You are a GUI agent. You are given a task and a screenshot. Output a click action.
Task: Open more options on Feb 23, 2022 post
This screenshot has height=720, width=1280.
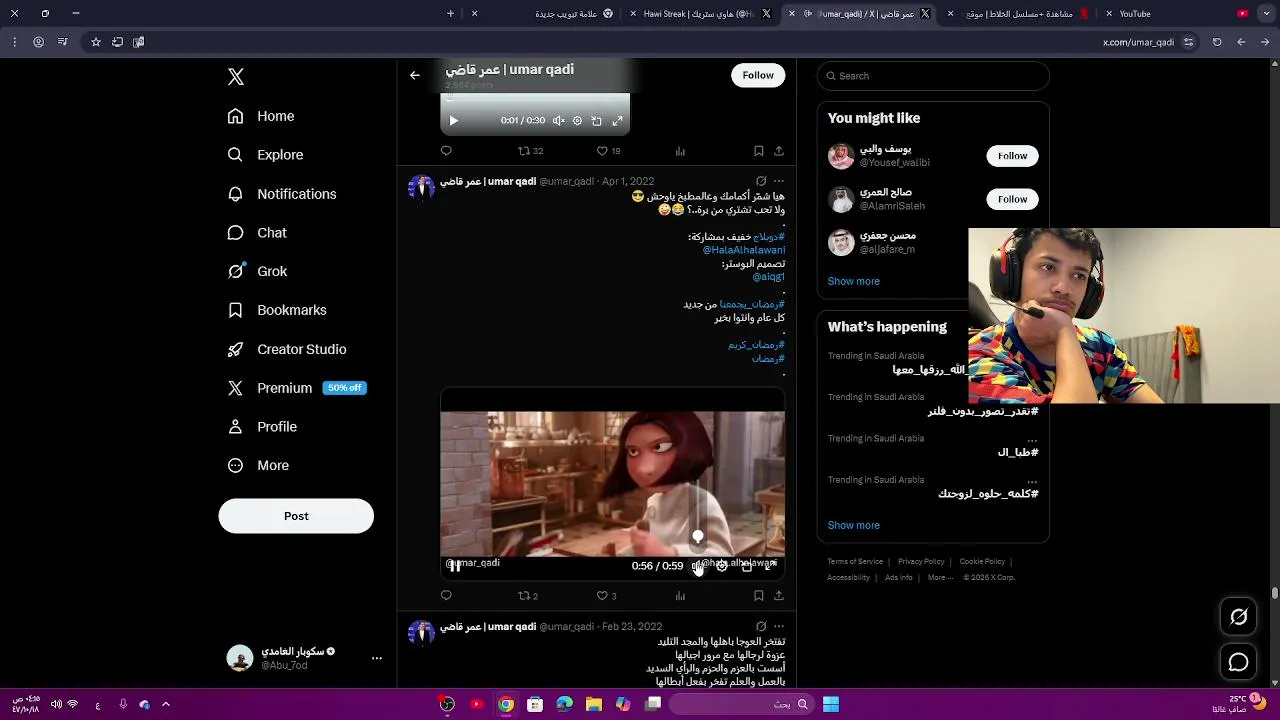779,627
